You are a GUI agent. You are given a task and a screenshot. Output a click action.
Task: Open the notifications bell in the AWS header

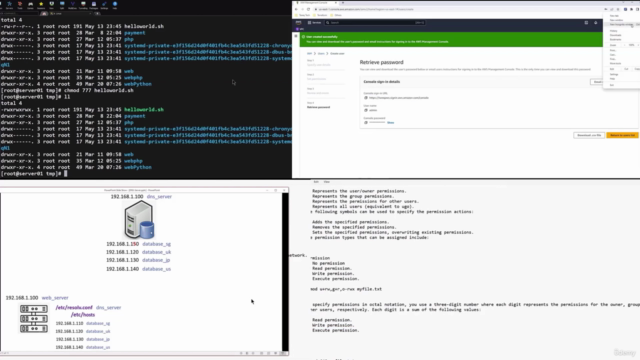click(x=596, y=23)
